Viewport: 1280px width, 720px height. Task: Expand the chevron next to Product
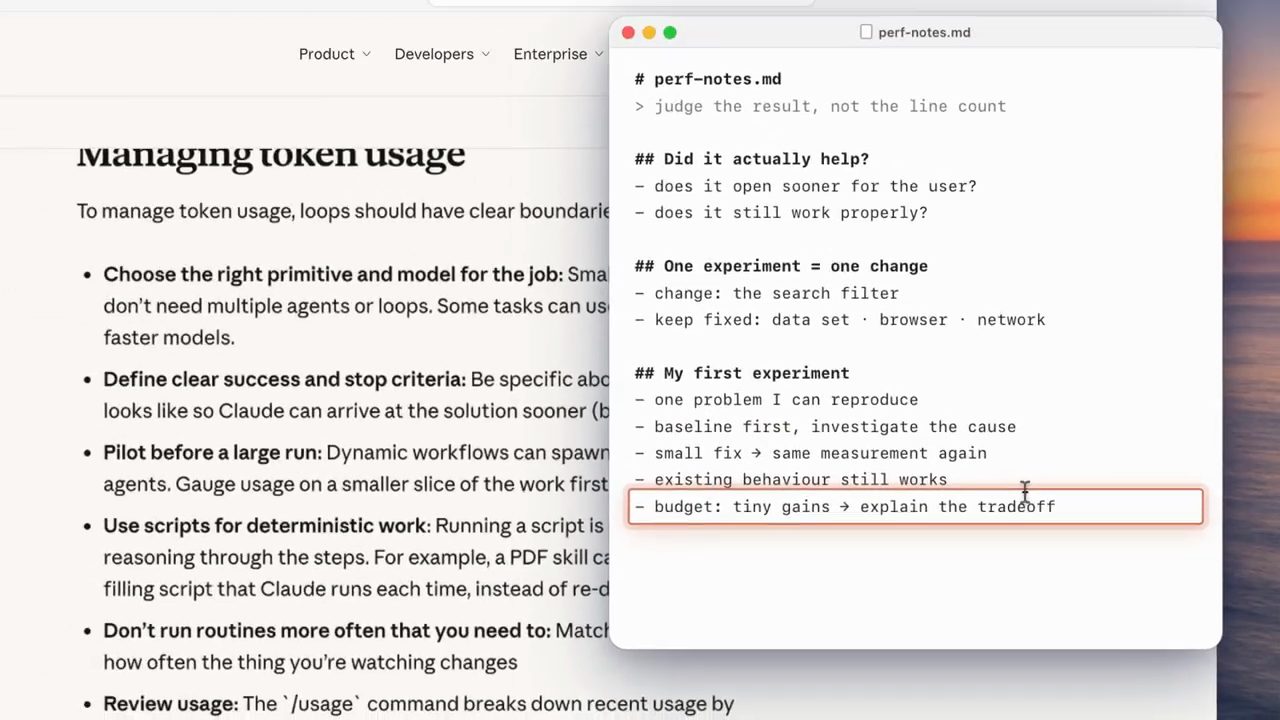click(366, 54)
